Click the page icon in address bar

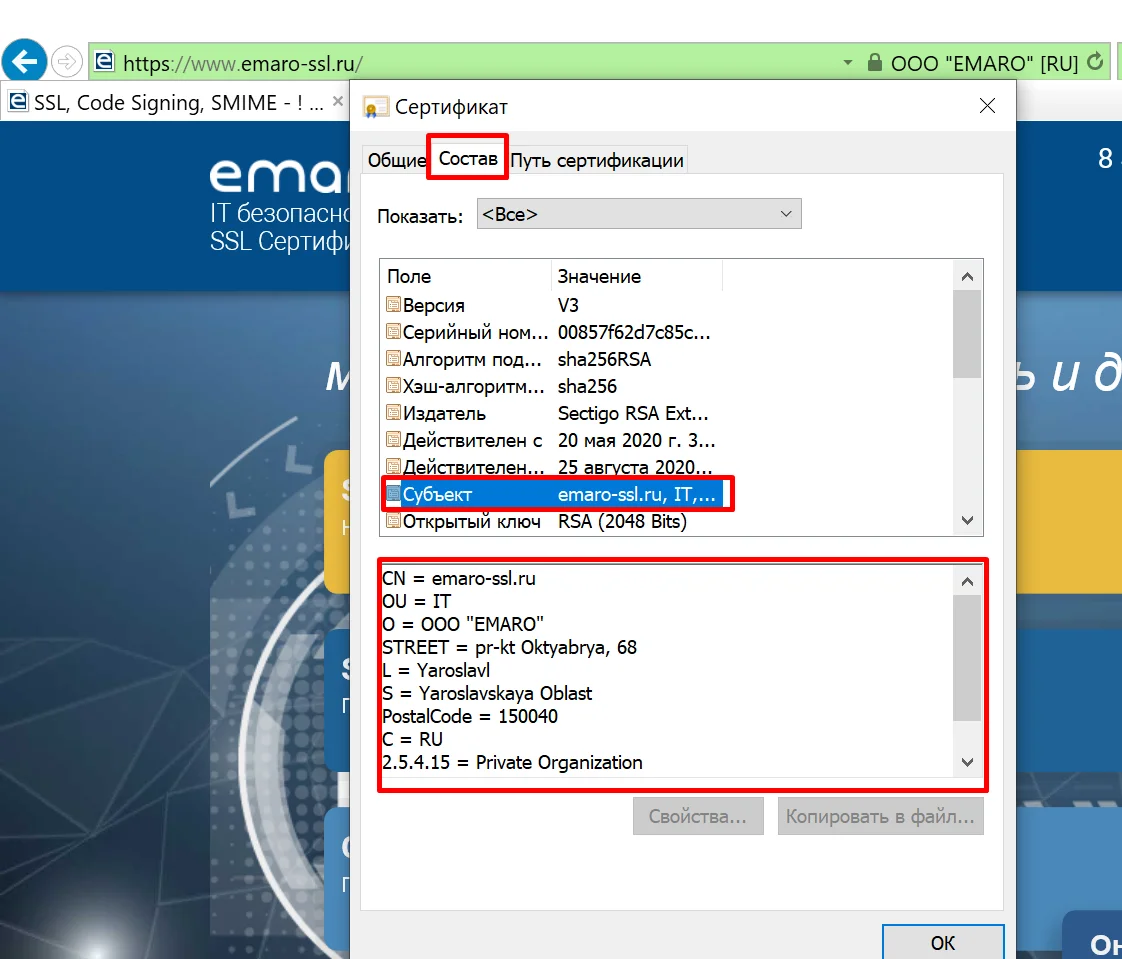point(104,62)
